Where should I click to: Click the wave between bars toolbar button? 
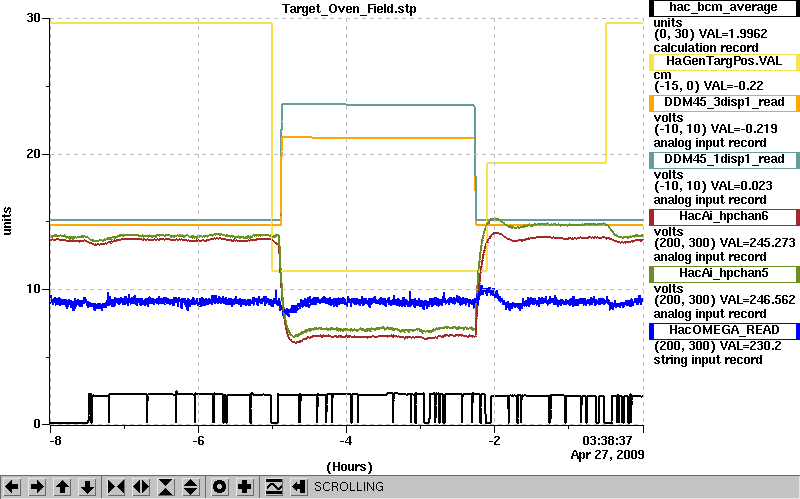click(x=274, y=487)
